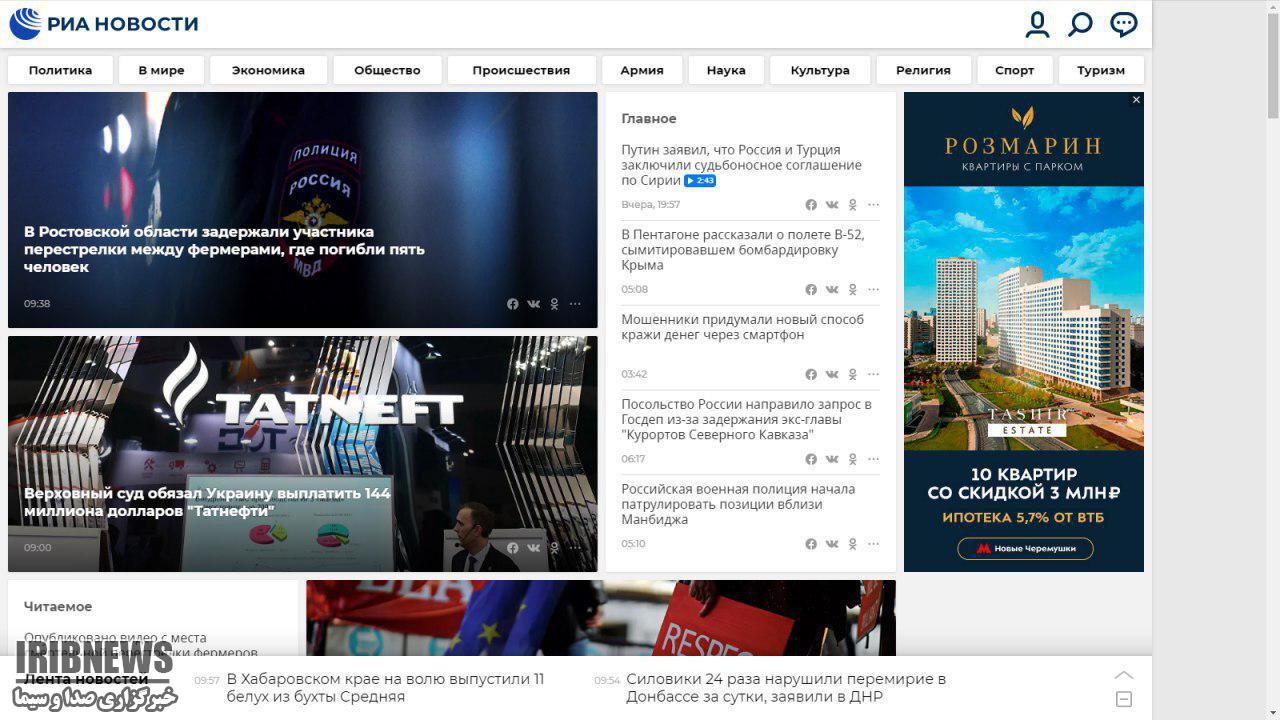Expand the news ticker with up chevron
Image resolution: width=1280 pixels, height=720 pixels.
[x=1124, y=675]
